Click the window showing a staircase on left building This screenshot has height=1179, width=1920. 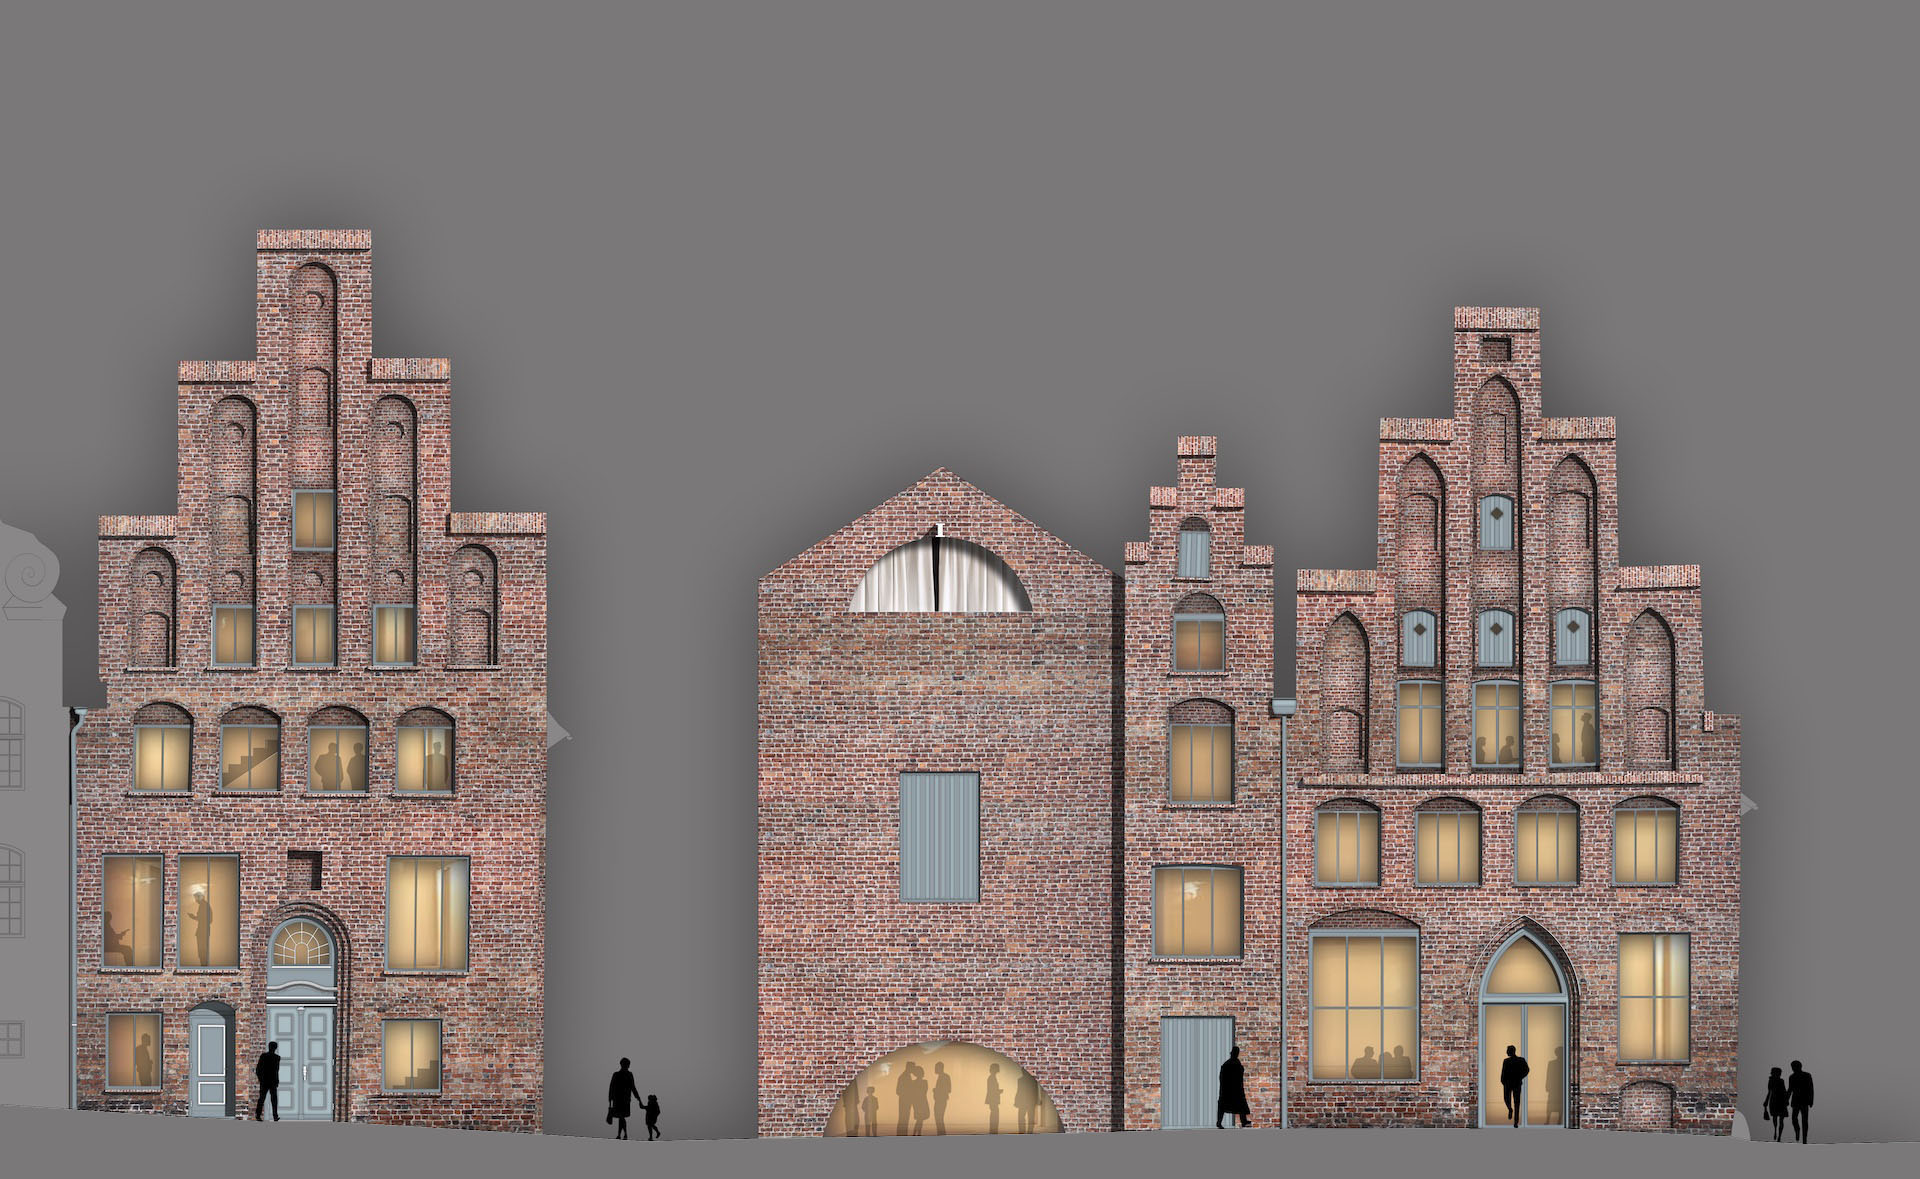point(250,757)
